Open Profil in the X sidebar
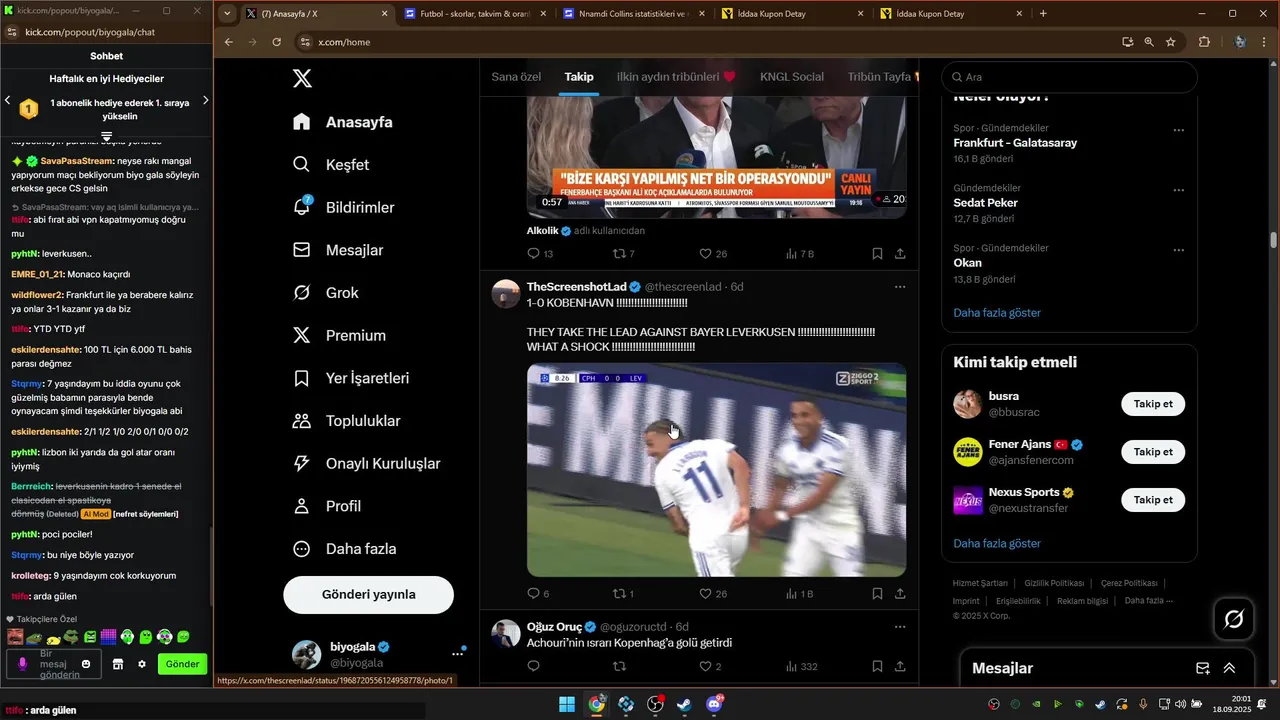The width and height of the screenshot is (1280, 720). [x=326, y=506]
